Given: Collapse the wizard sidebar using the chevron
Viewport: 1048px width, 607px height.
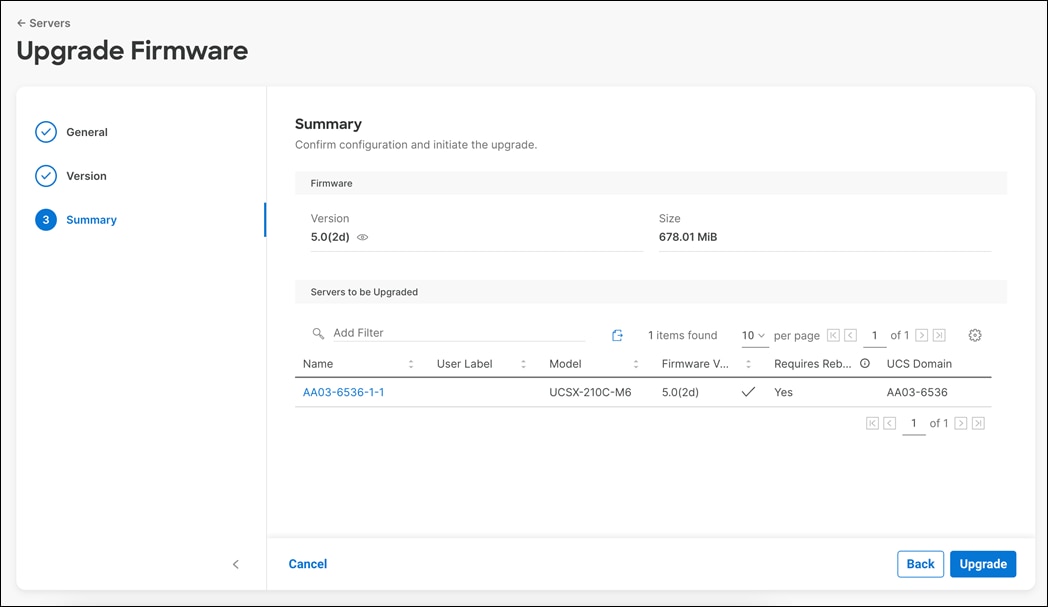Looking at the screenshot, I should [x=236, y=564].
